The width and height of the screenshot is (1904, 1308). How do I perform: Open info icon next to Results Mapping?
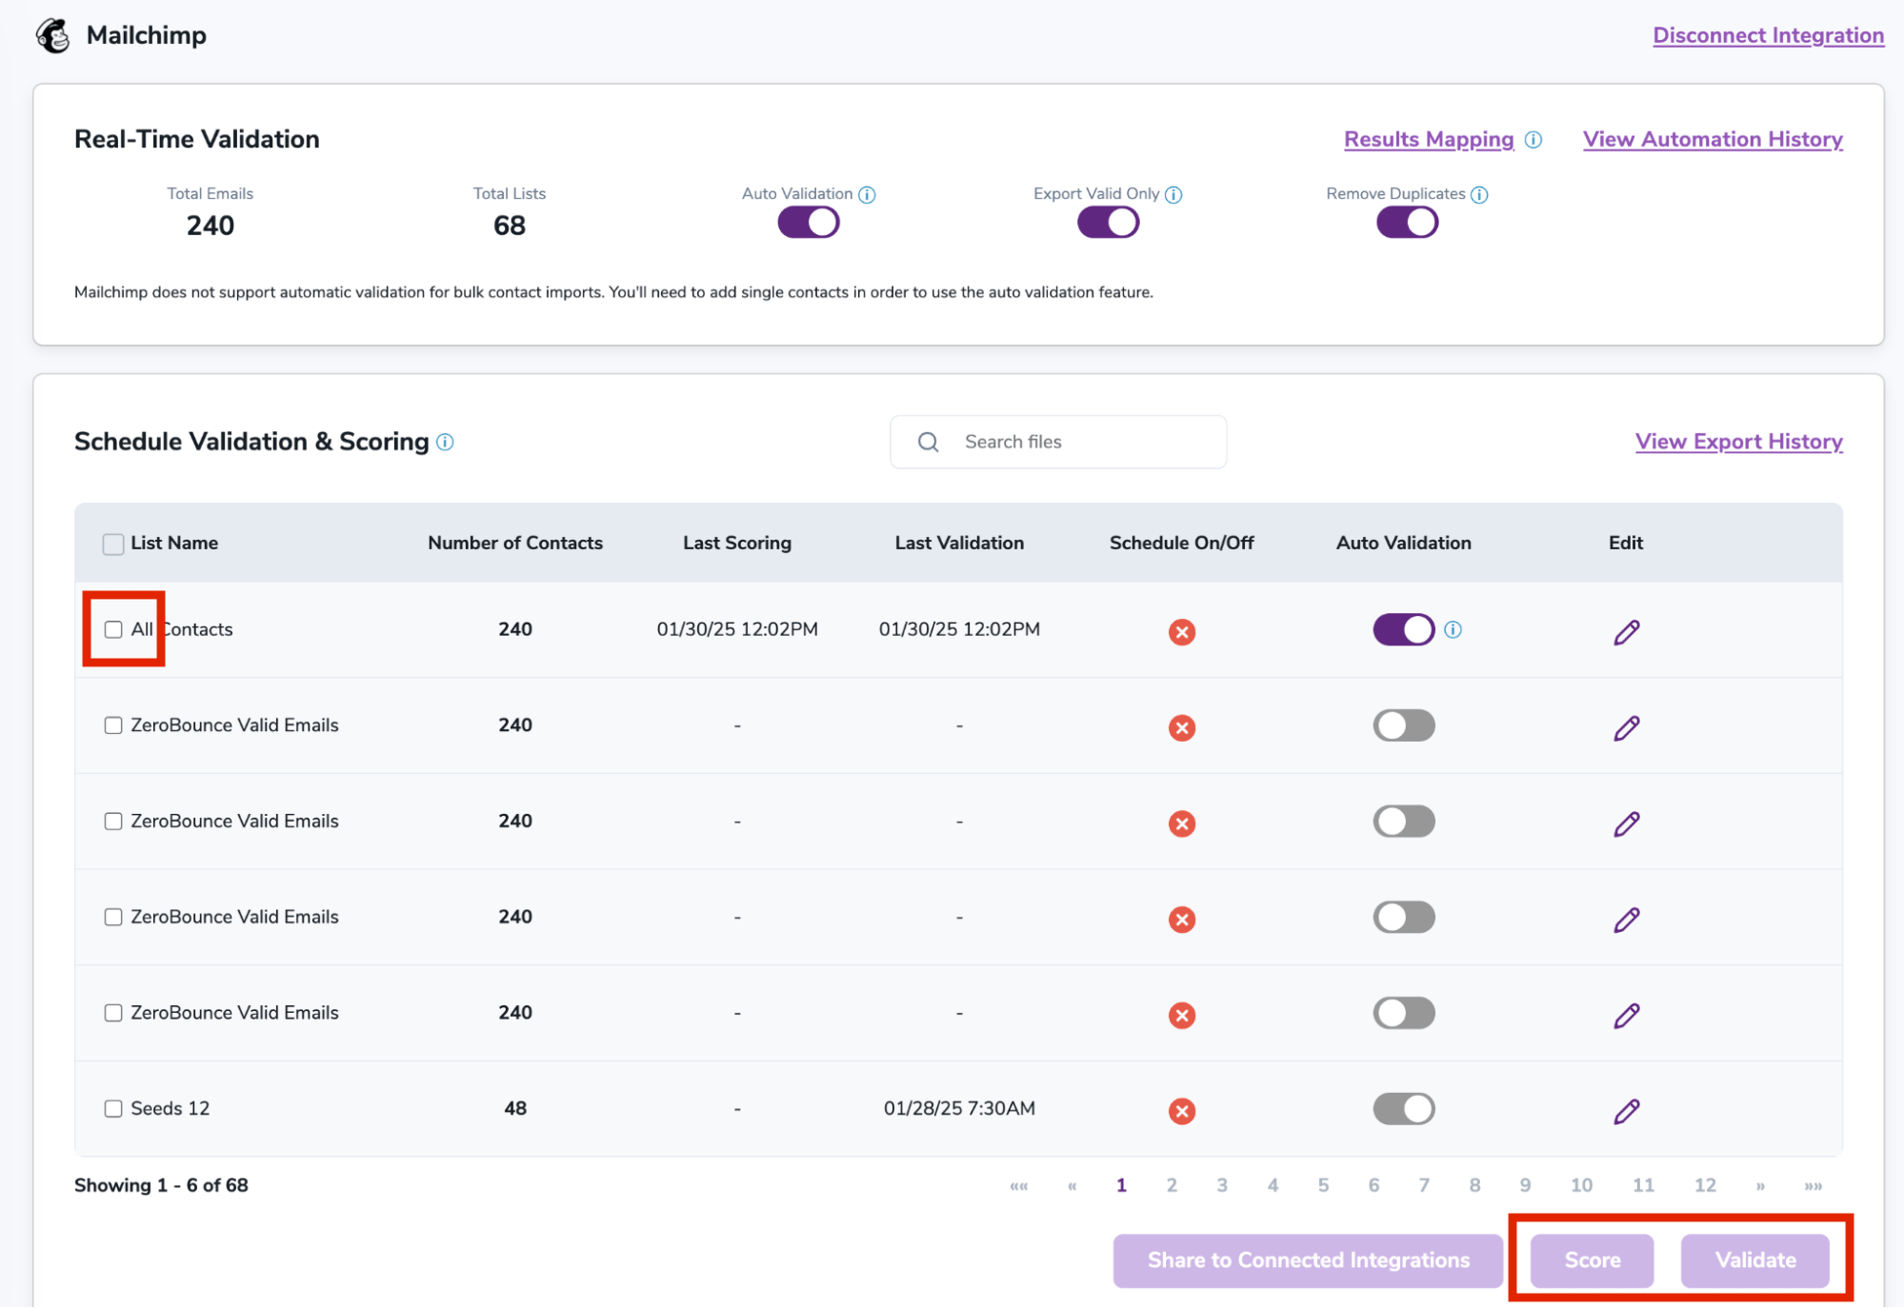click(1533, 140)
